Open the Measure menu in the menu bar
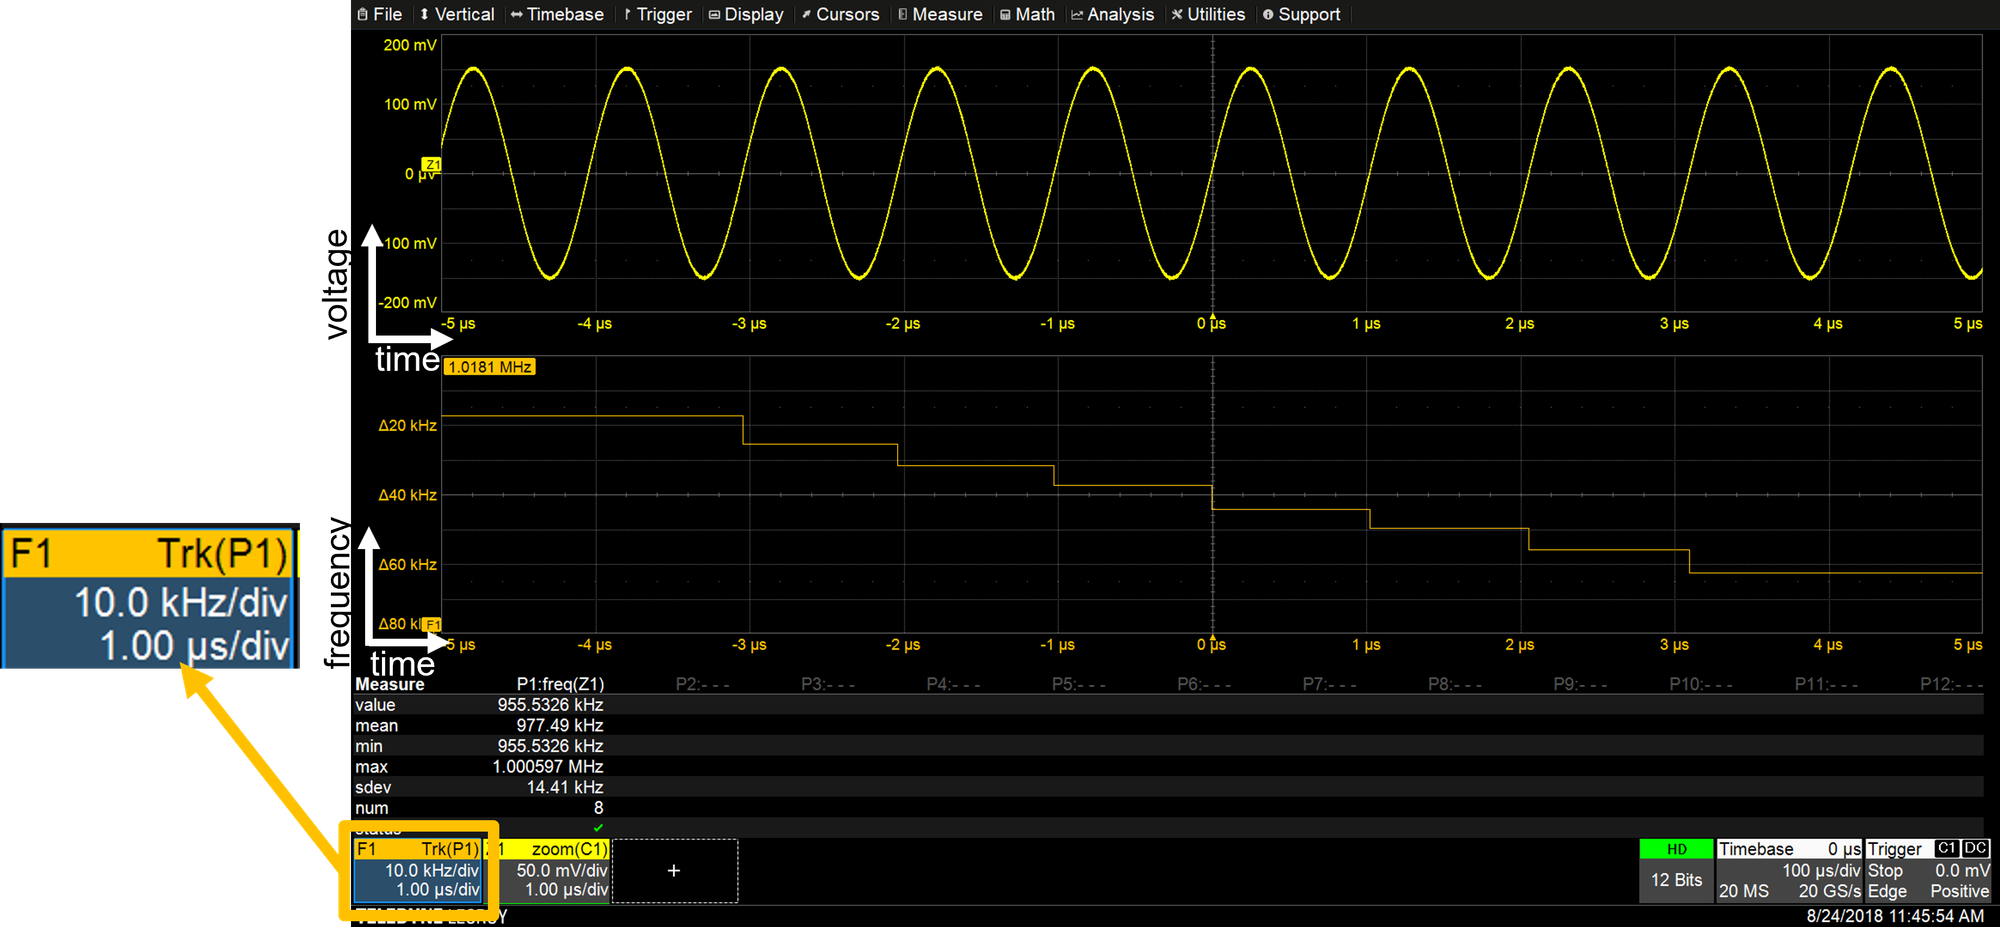 point(940,14)
